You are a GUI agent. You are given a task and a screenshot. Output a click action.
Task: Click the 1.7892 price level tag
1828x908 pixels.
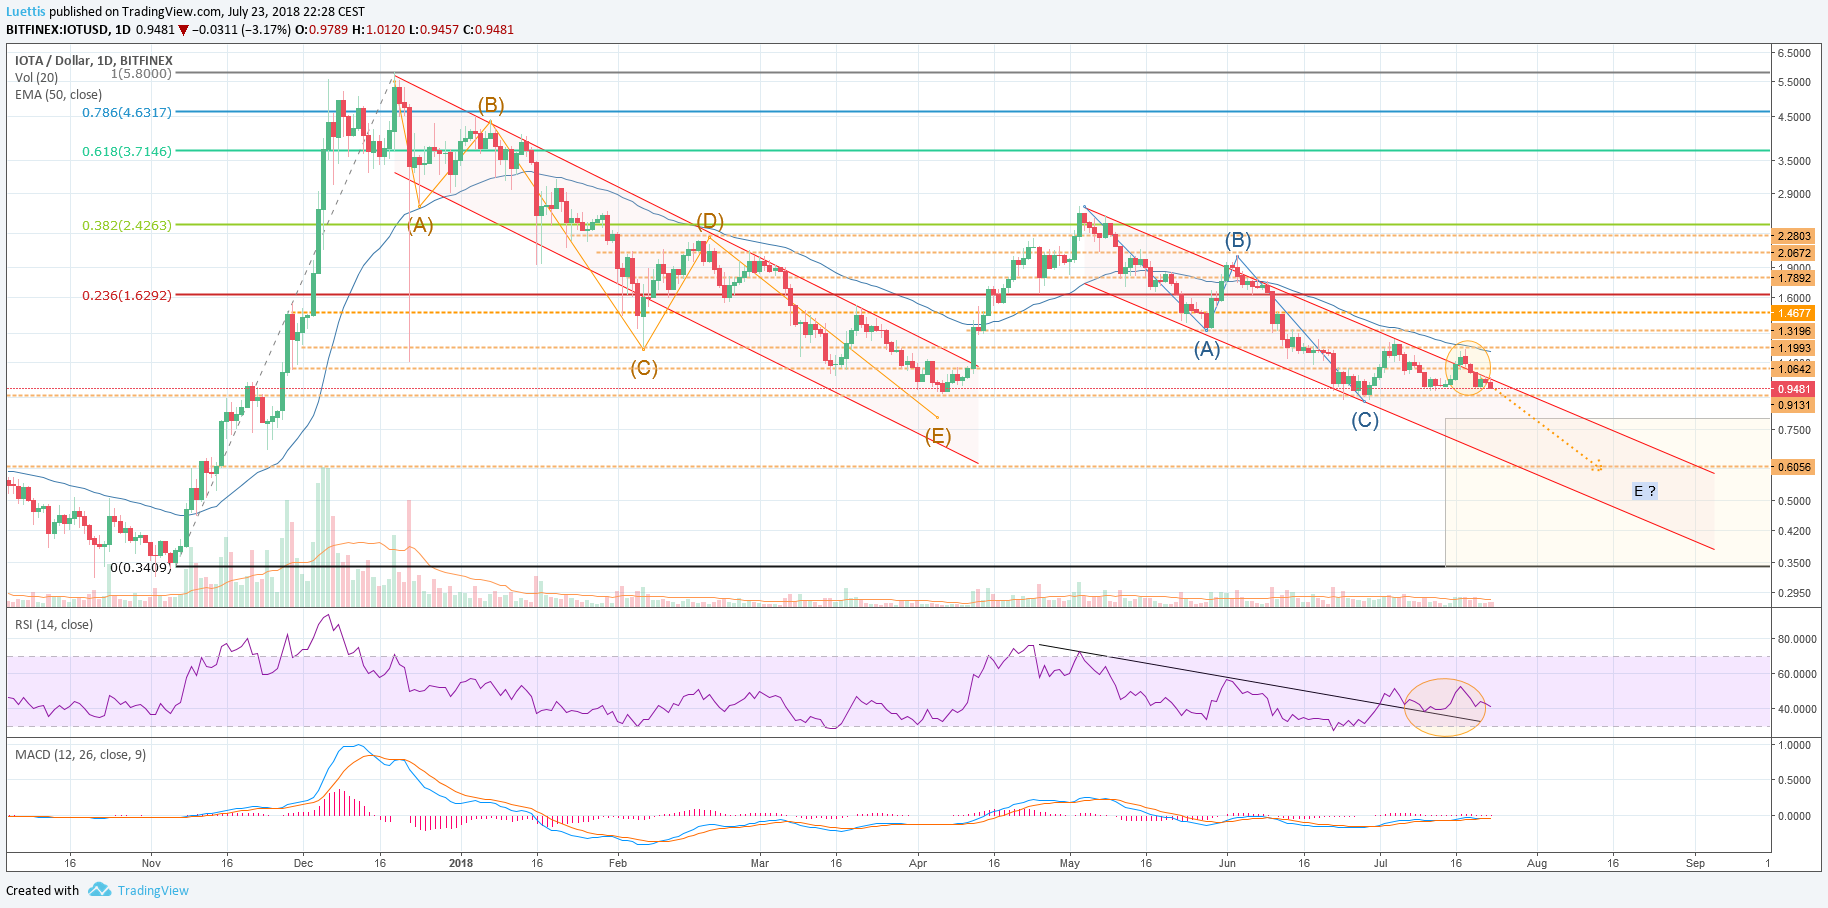click(x=1794, y=278)
